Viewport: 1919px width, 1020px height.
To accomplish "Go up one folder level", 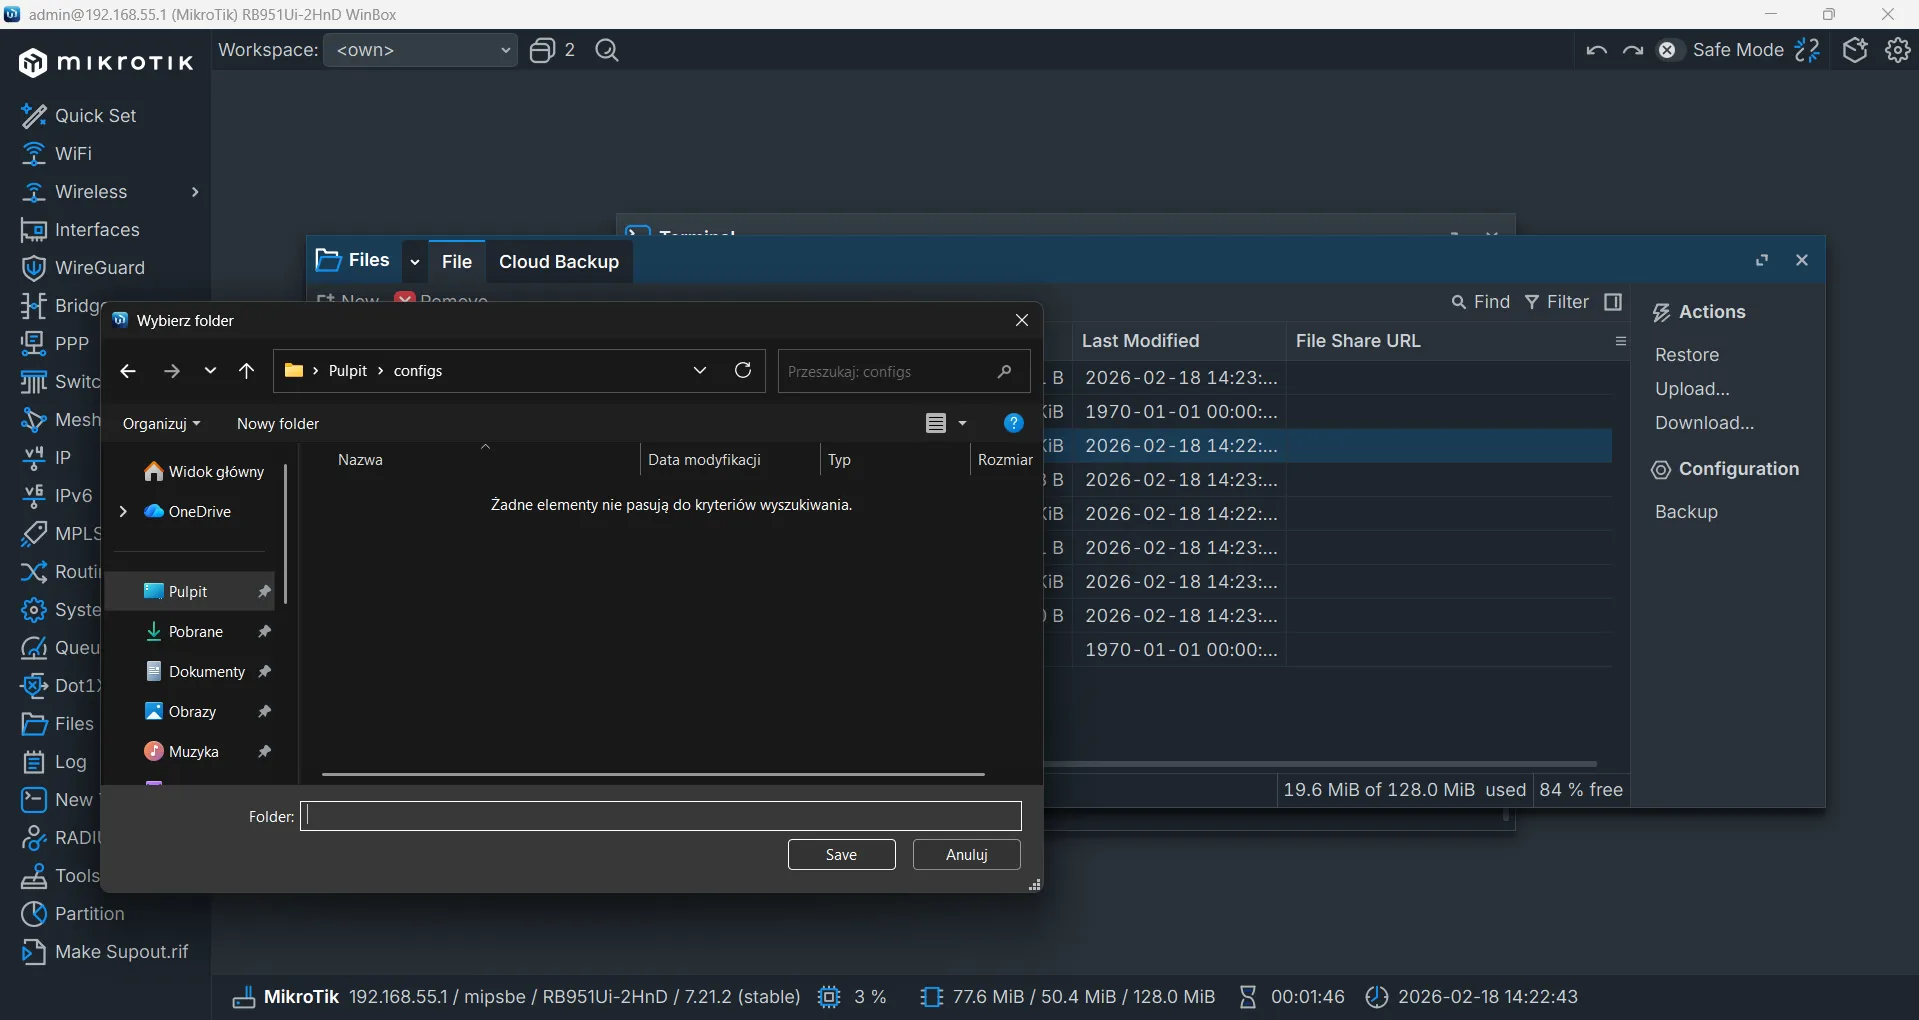I will (x=247, y=371).
